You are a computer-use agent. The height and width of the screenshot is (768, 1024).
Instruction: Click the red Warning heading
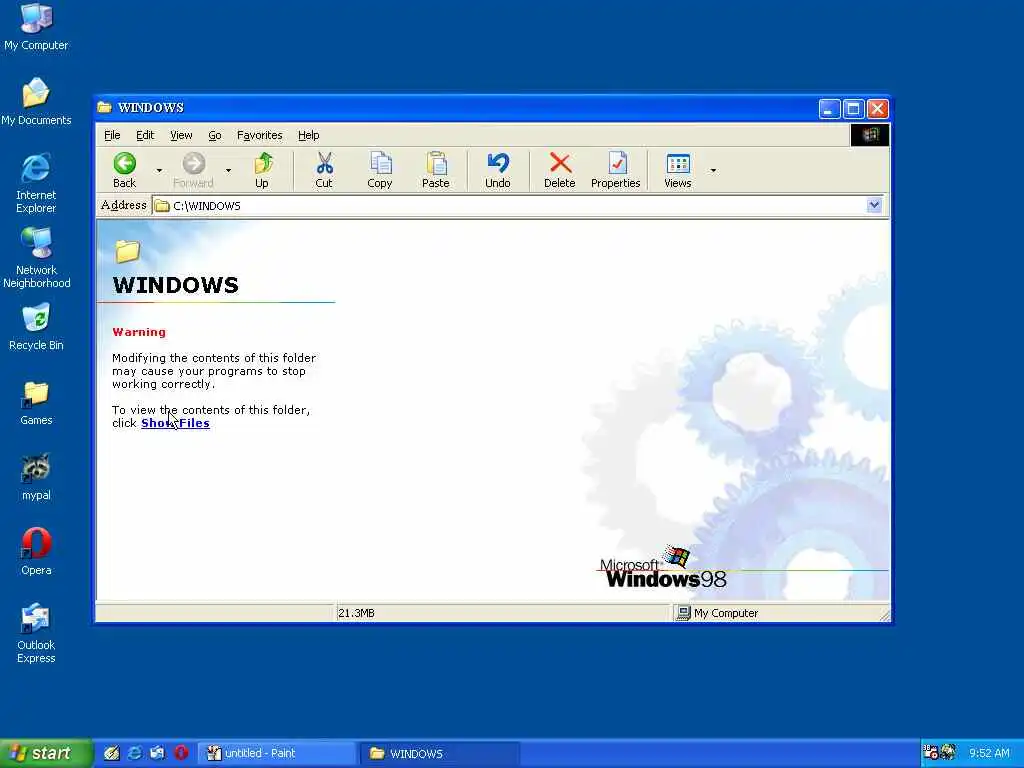pyautogui.click(x=139, y=332)
